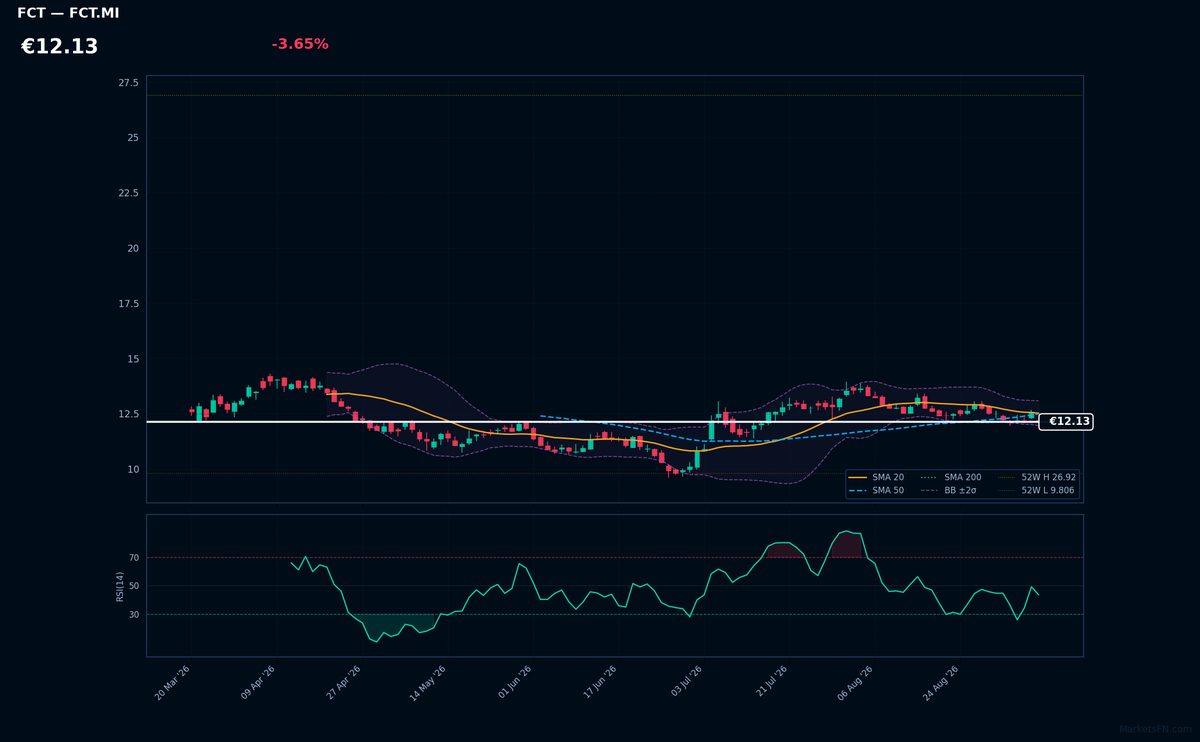Click the 10 price axis label
Screen dimensions: 1200x742
click(133, 470)
